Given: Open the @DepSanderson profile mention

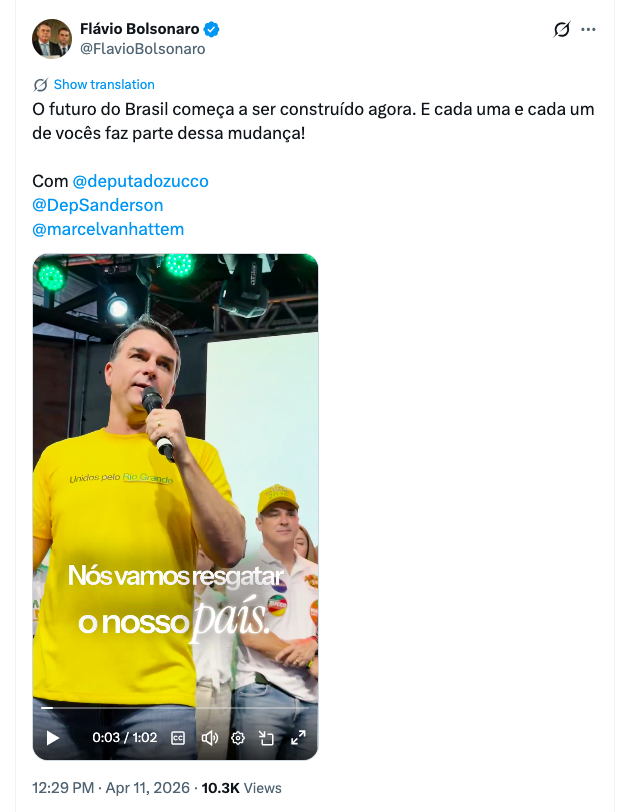Looking at the screenshot, I should click(98, 205).
